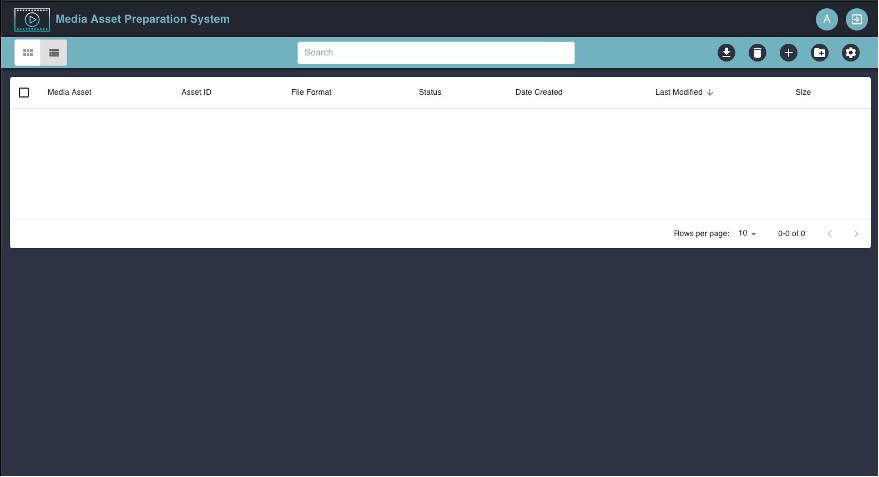Open the user avatar 'A' menu

click(826, 19)
